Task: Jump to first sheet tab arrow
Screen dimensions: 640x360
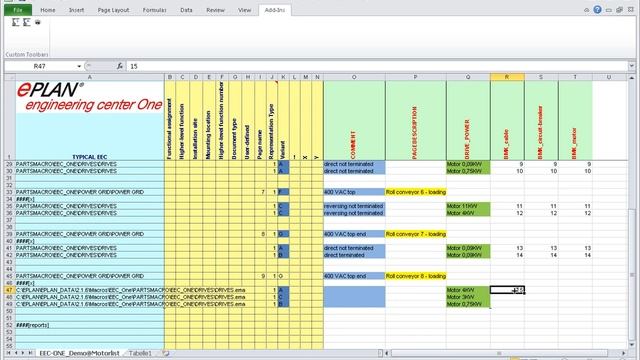Action: 8,353
